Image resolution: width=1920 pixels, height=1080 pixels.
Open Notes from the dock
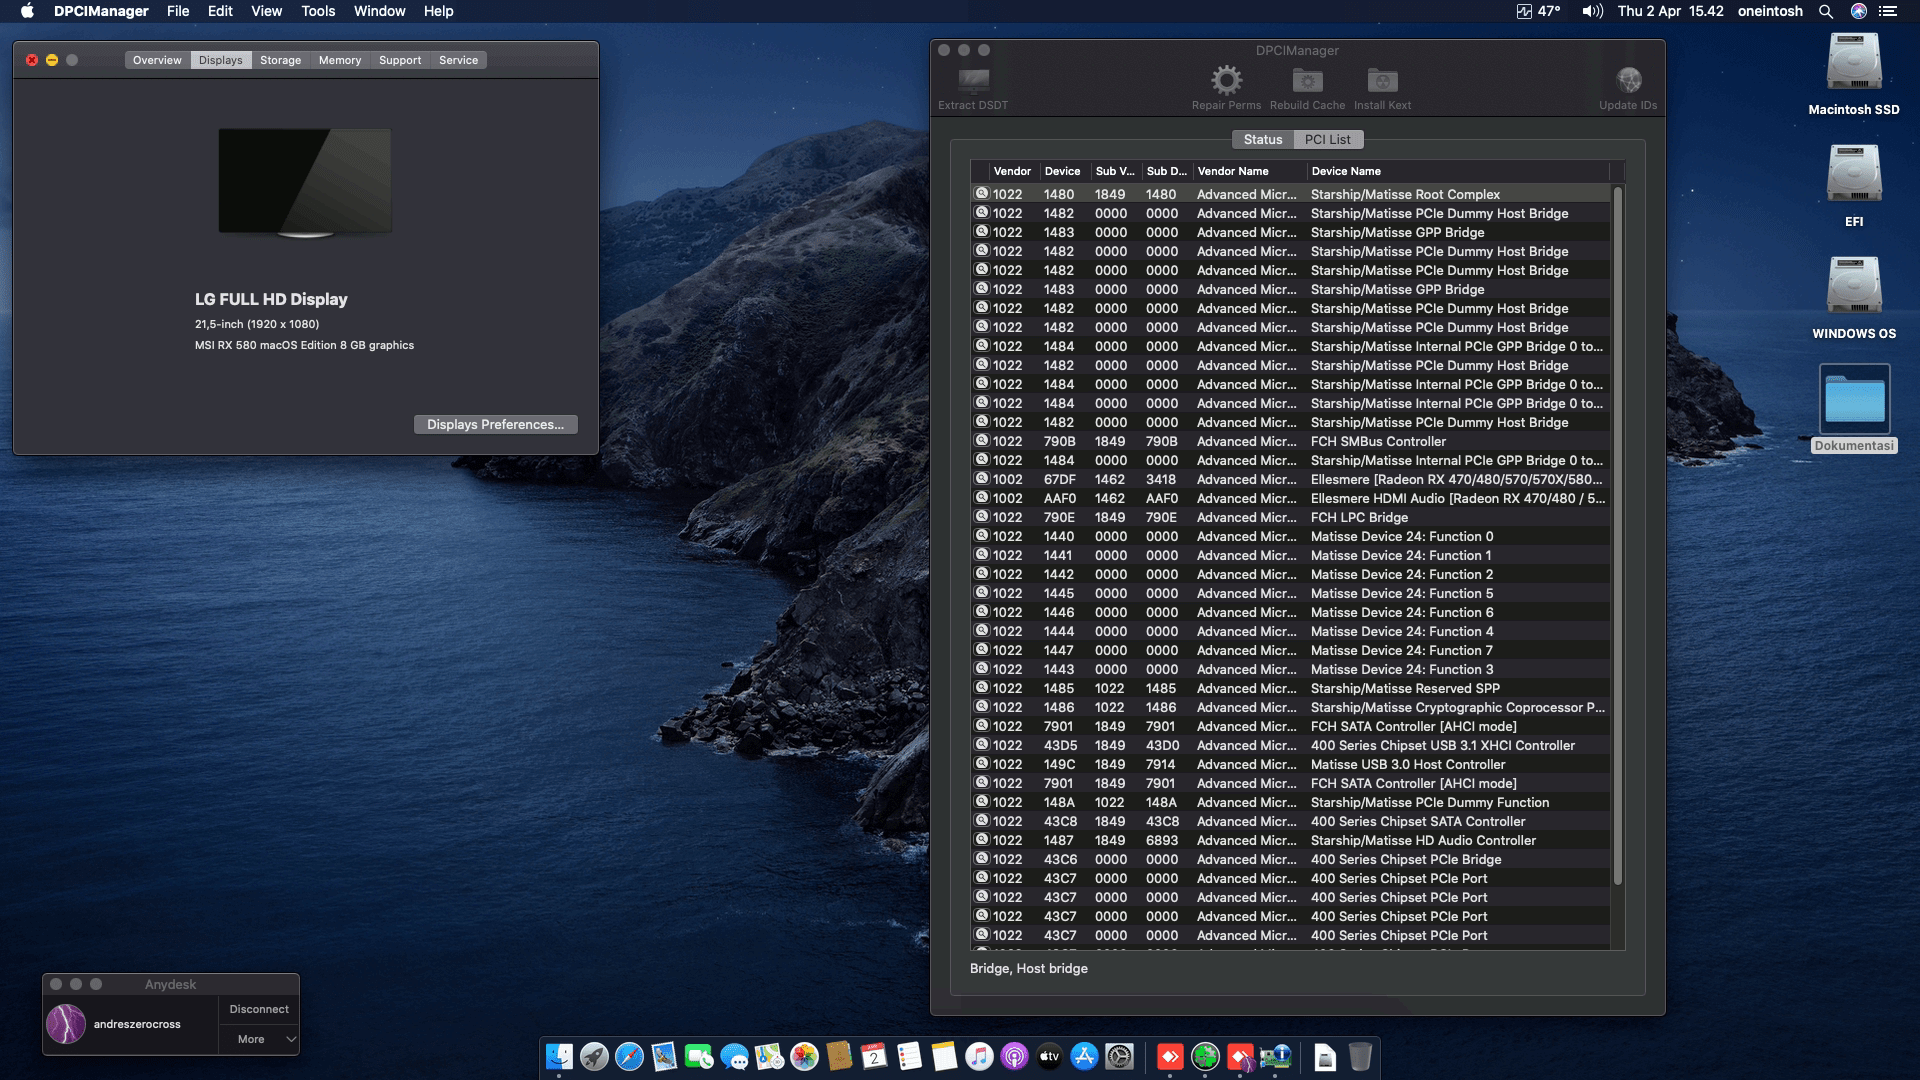944,1056
